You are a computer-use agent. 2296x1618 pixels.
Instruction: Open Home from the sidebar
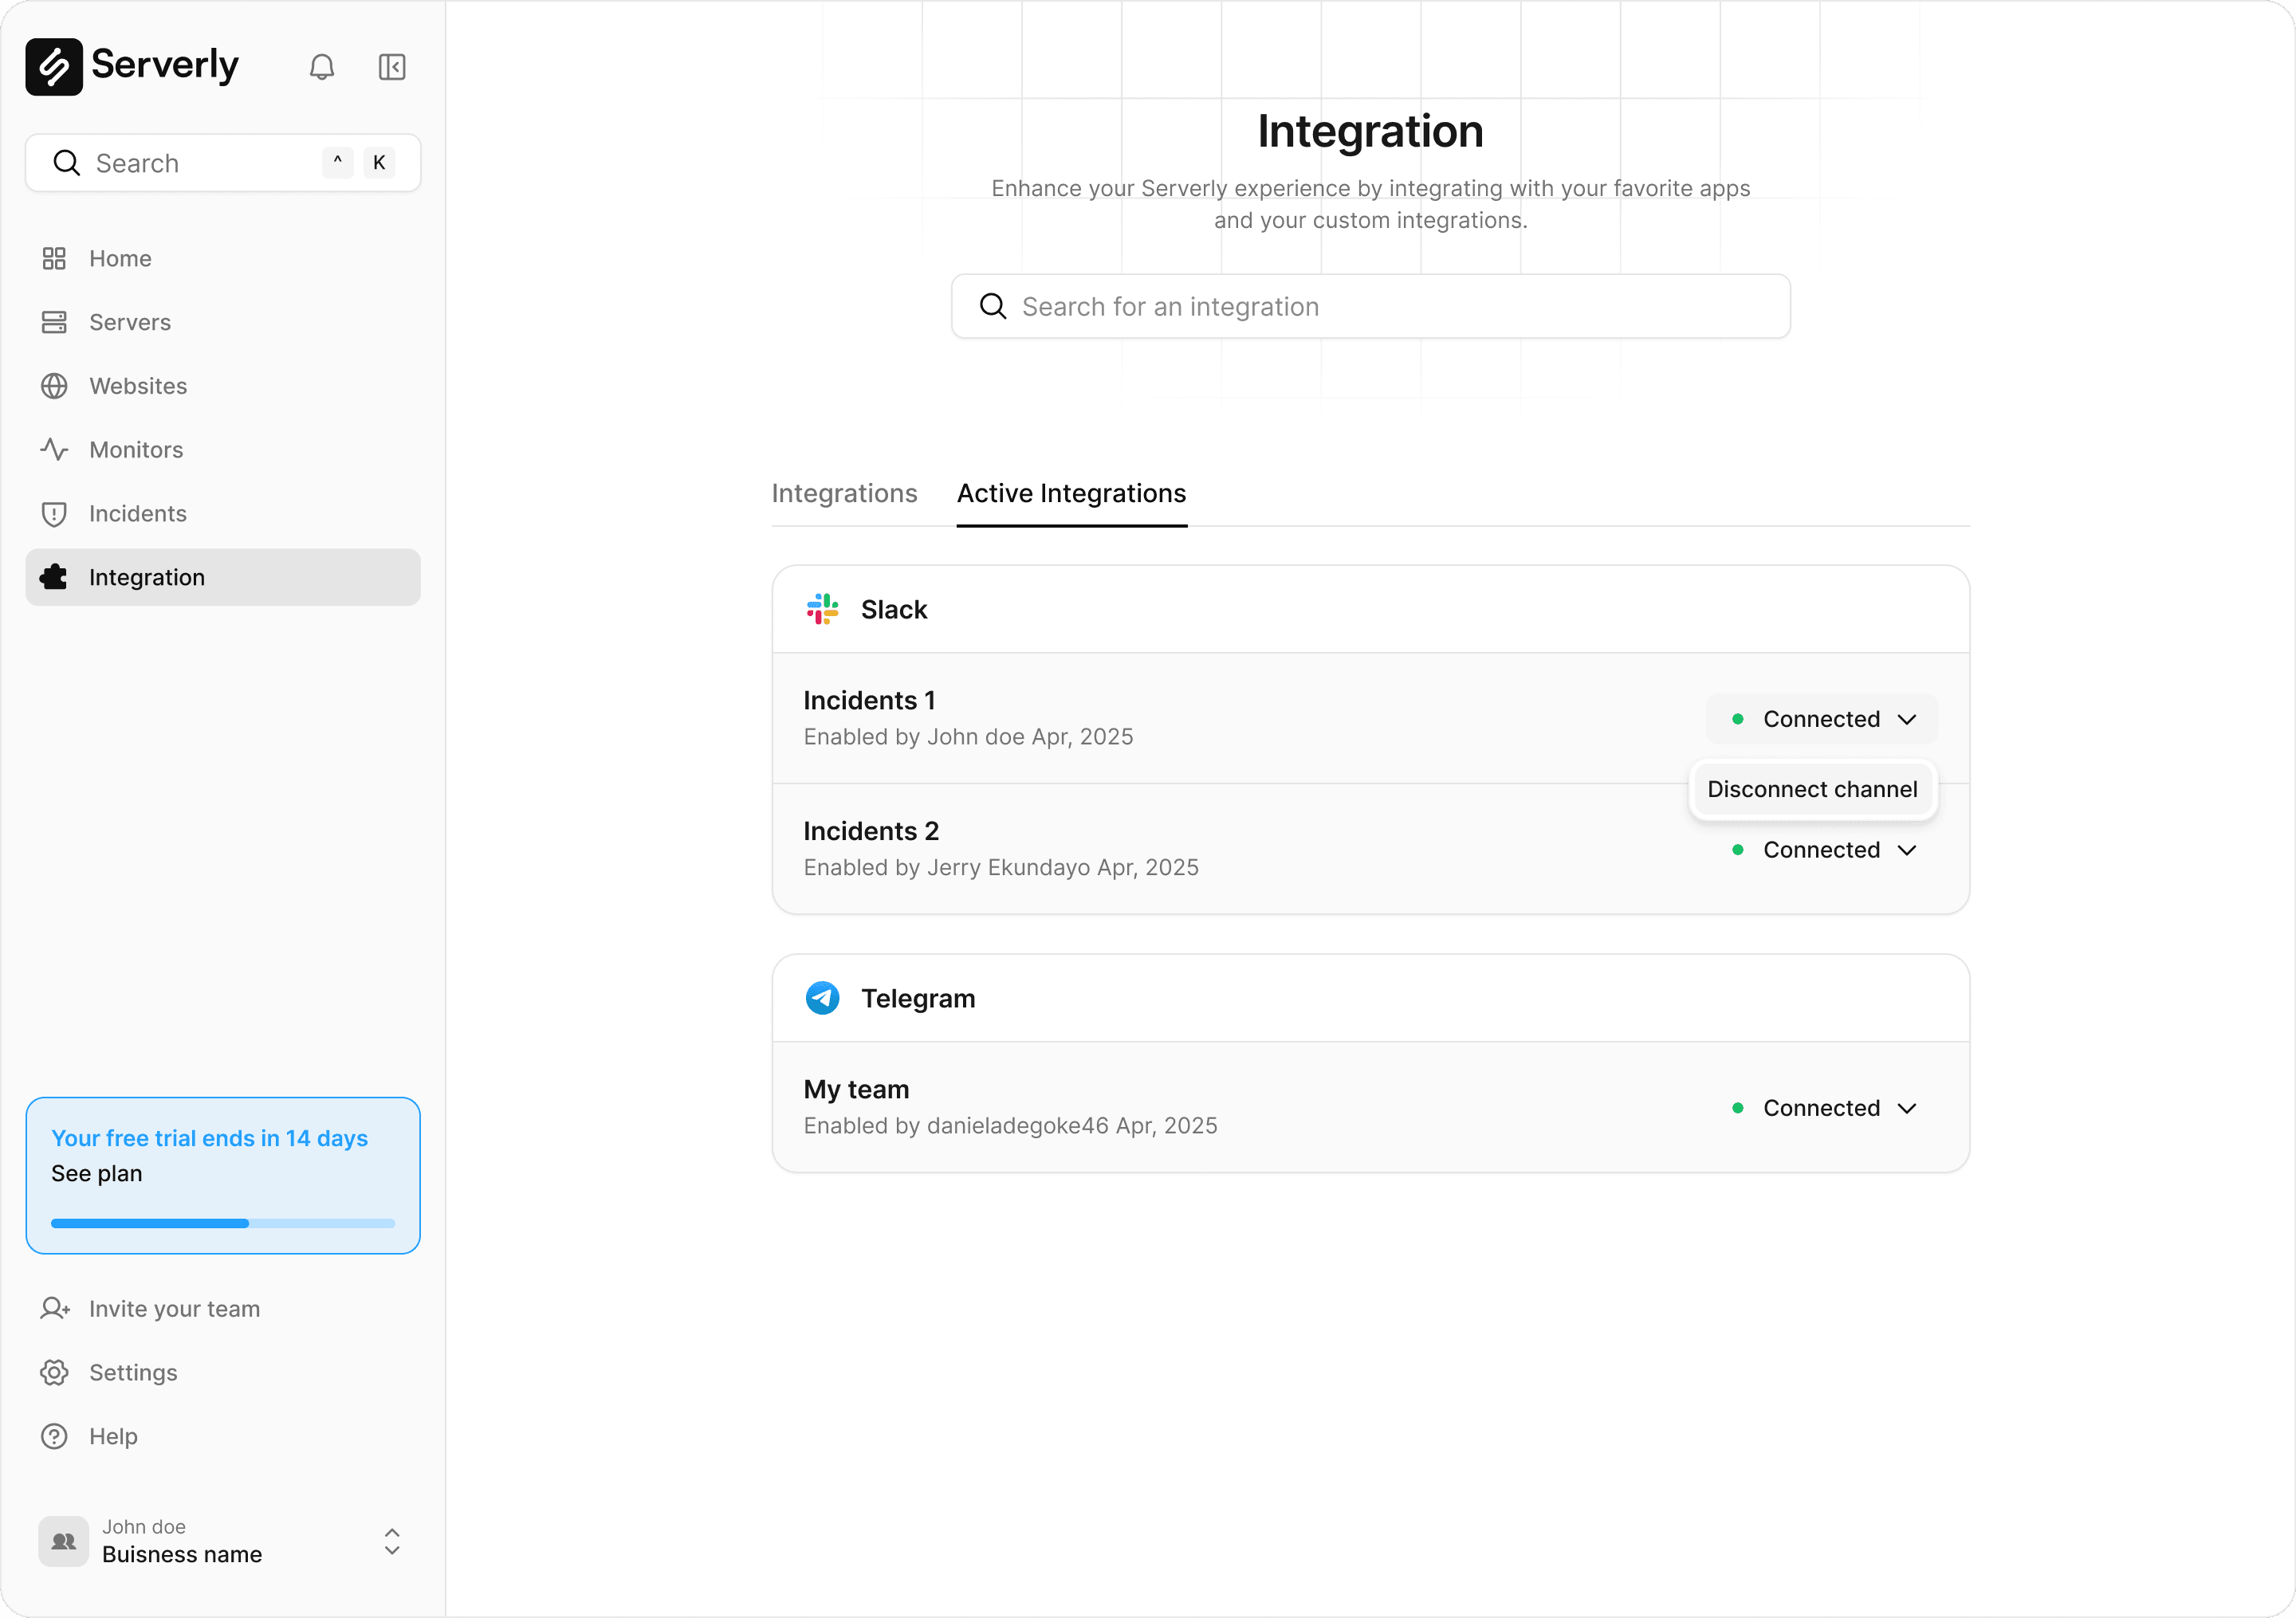click(x=120, y=259)
